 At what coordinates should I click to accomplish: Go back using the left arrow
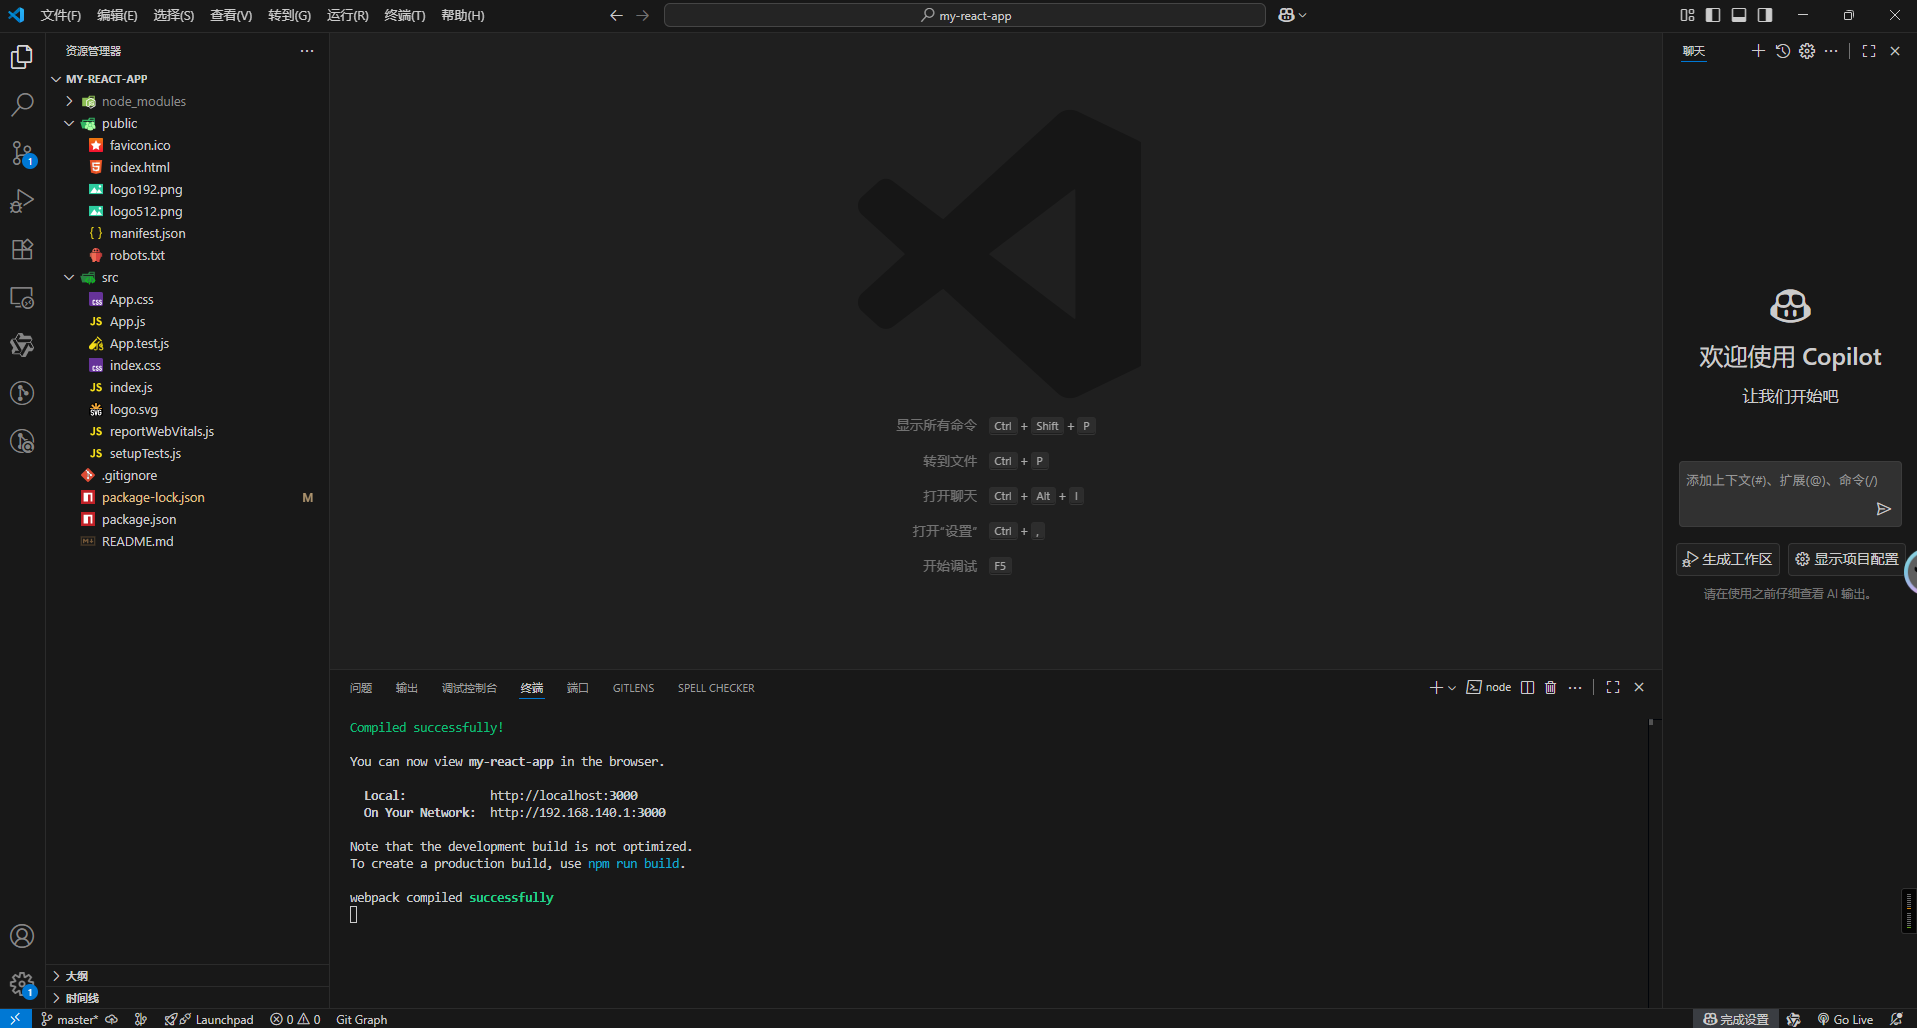point(616,15)
